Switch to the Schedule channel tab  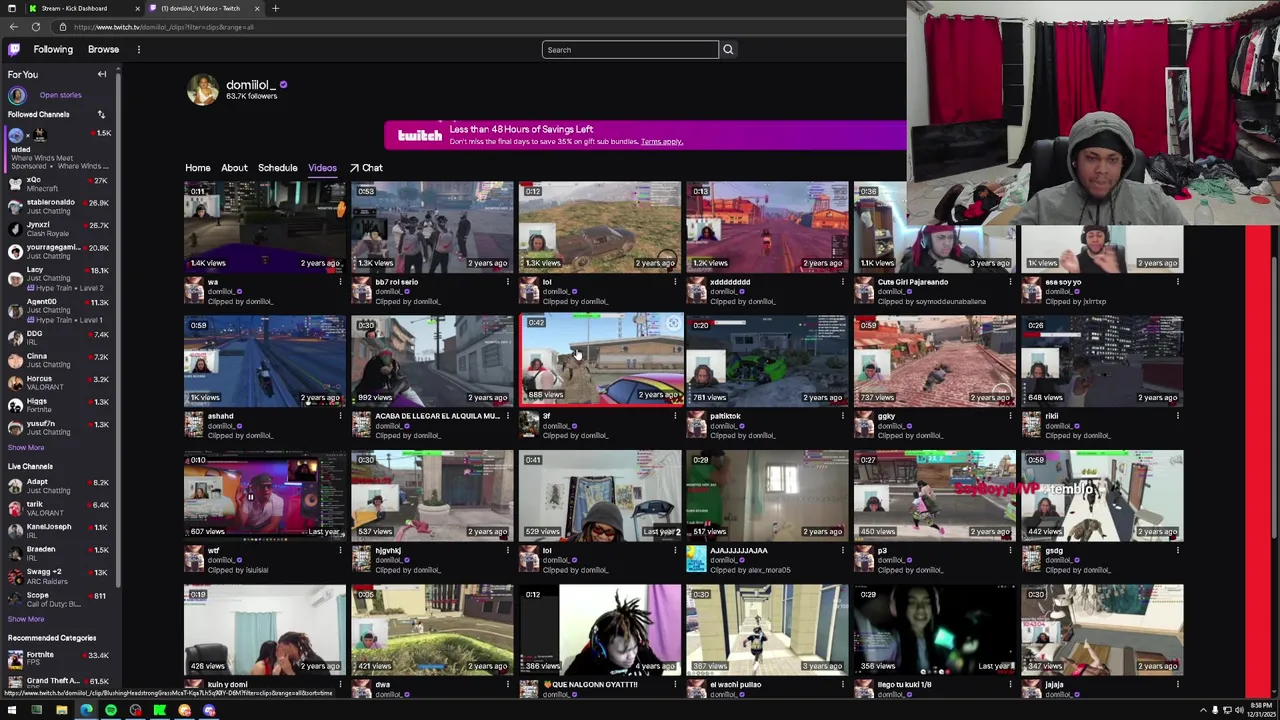click(277, 168)
